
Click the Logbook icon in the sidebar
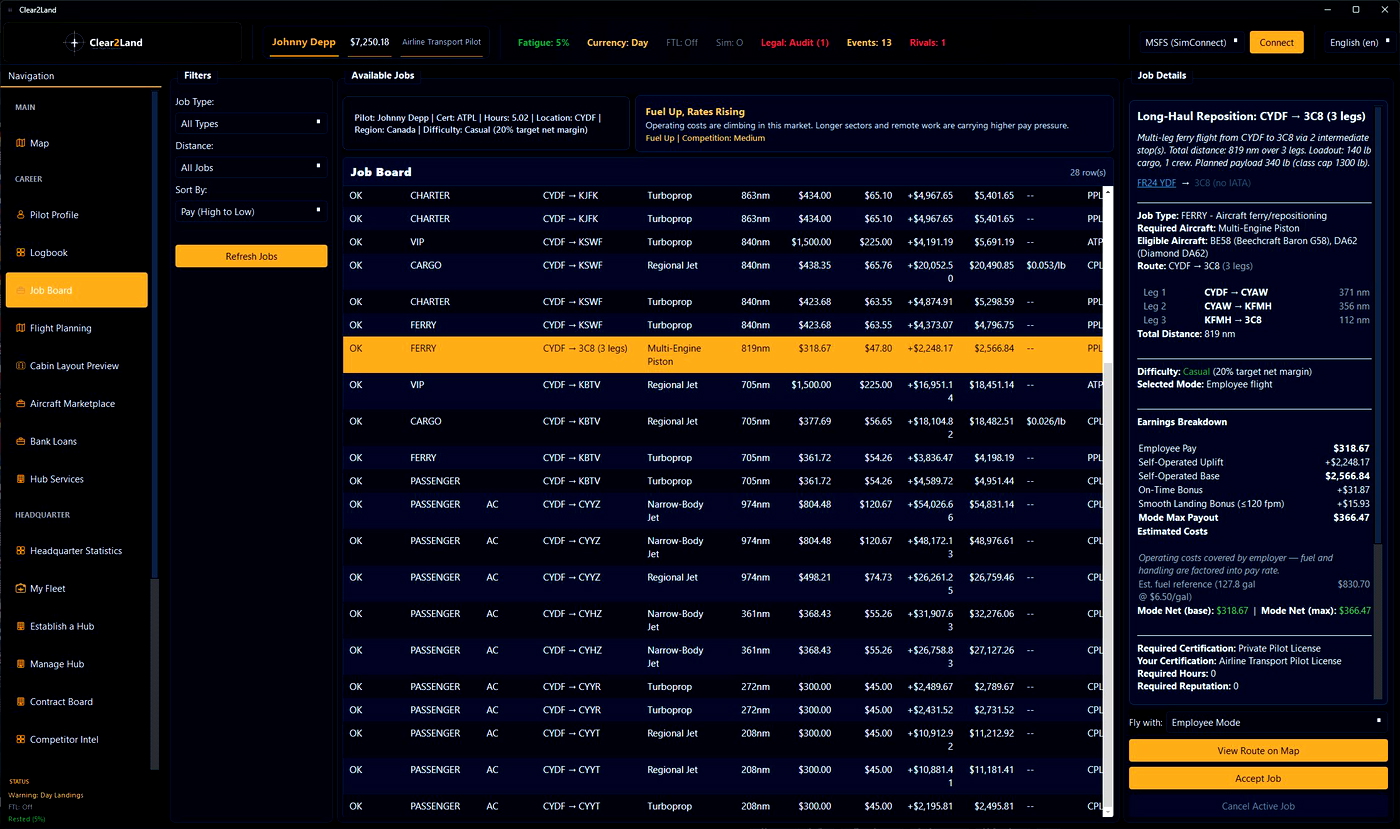coord(21,253)
